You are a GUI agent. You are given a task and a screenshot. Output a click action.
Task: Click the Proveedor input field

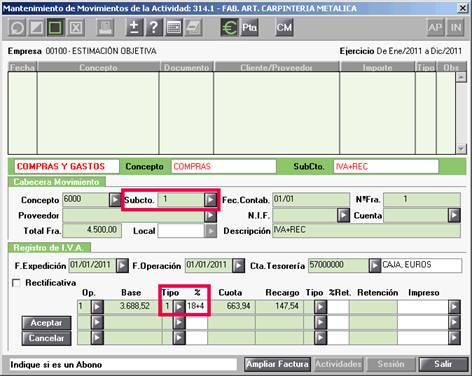tap(133, 216)
